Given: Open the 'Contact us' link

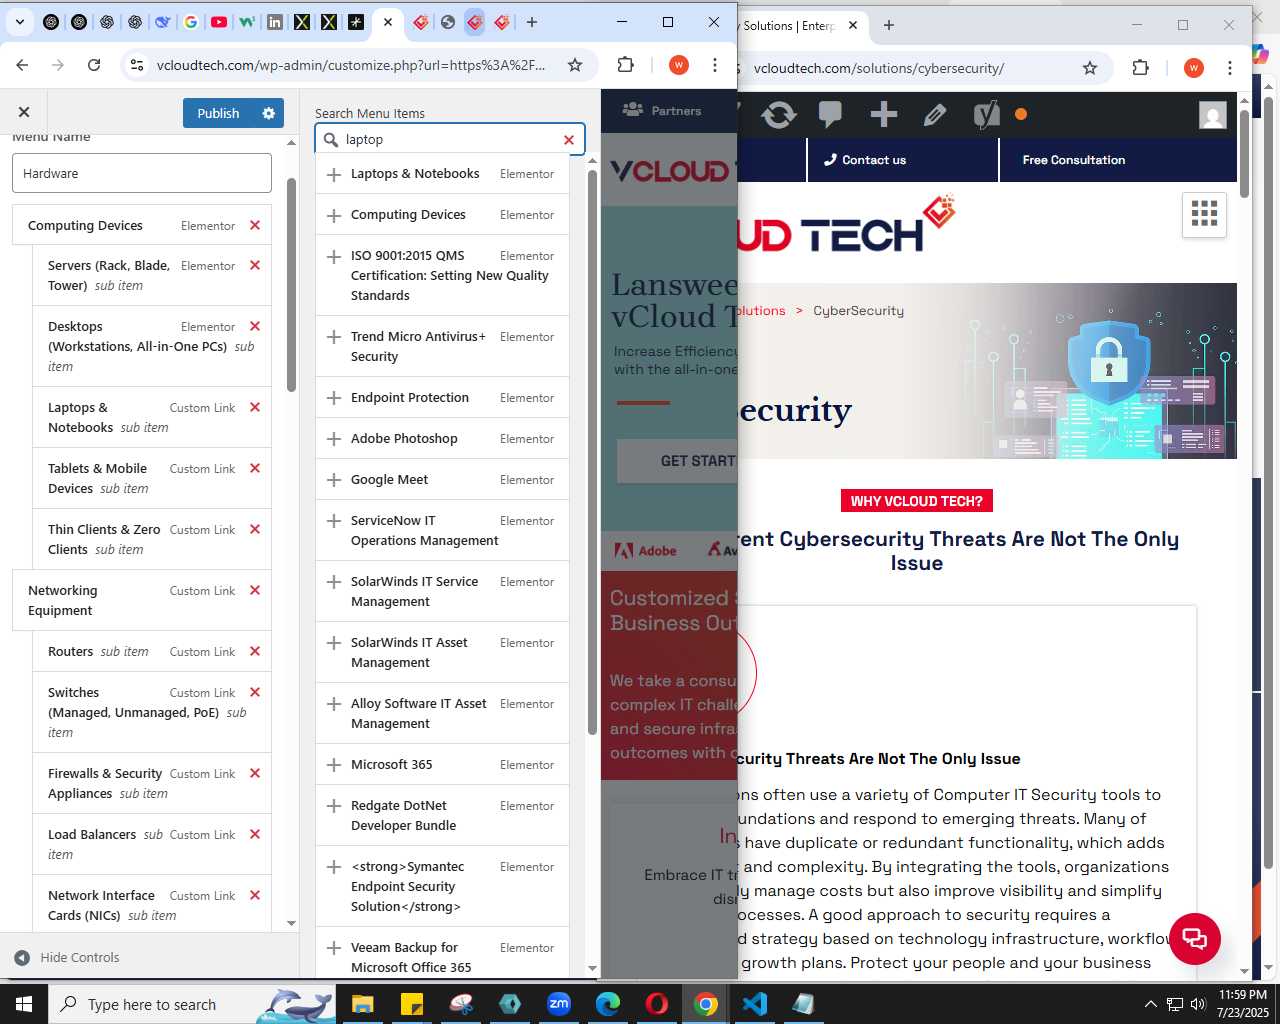Looking at the screenshot, I should (865, 160).
